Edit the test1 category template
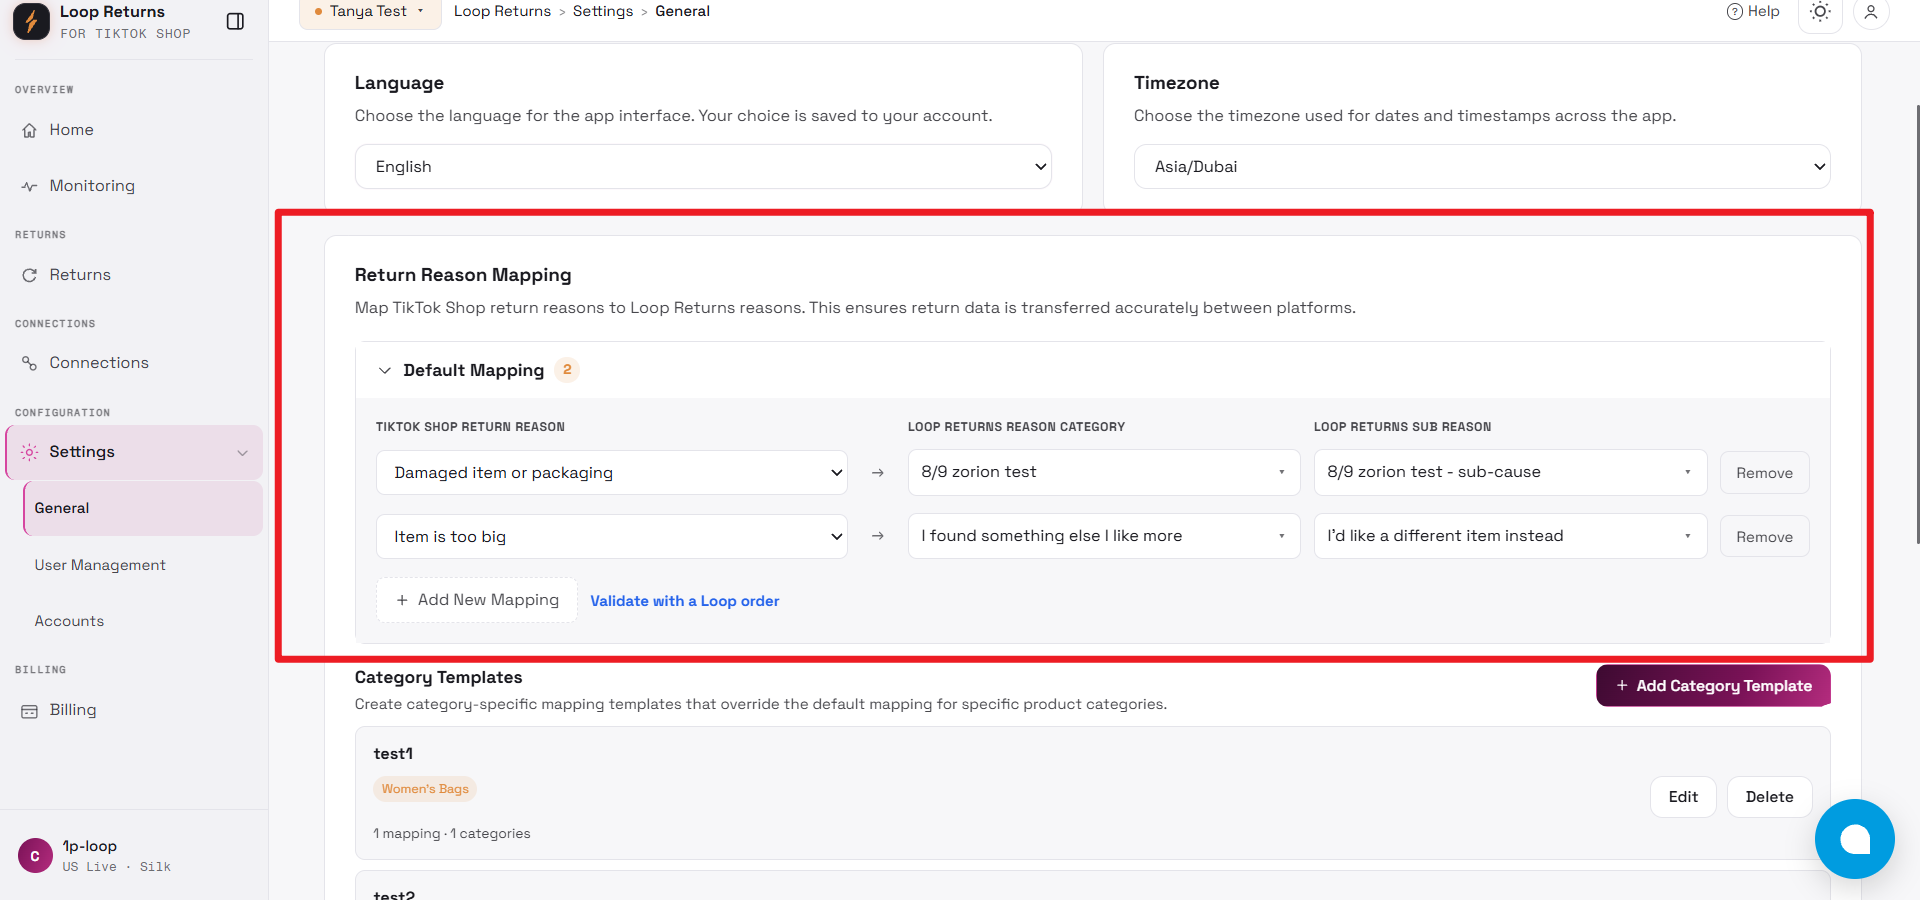The image size is (1920, 900). [x=1683, y=797]
